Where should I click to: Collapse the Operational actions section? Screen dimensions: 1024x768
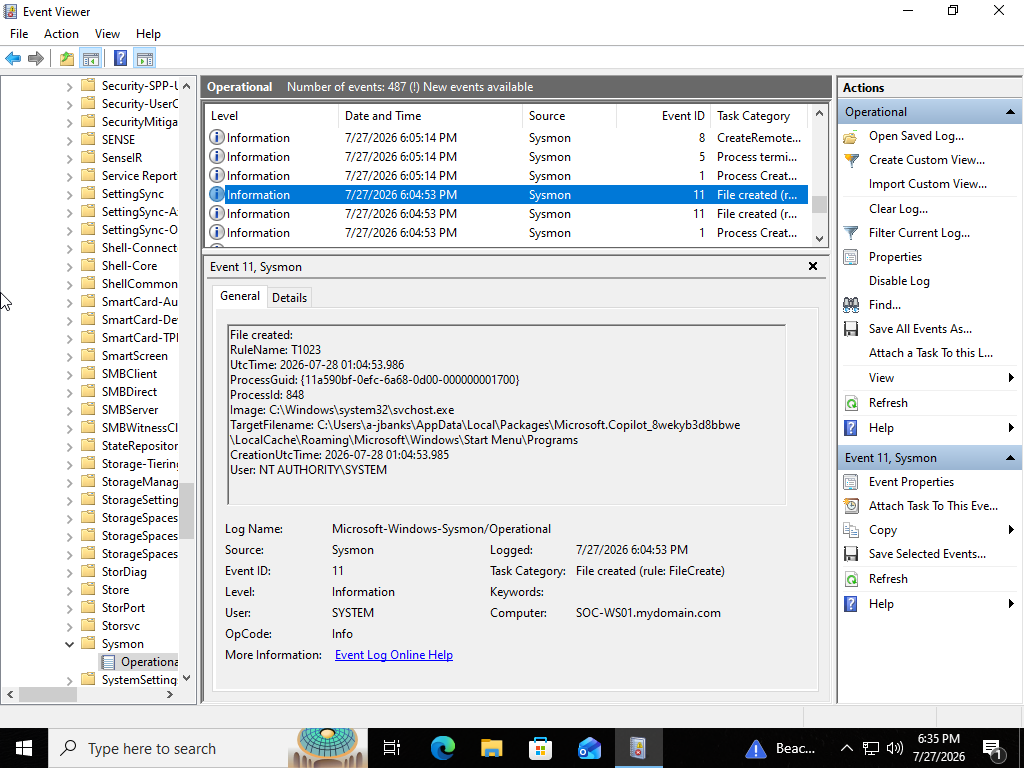1010,112
